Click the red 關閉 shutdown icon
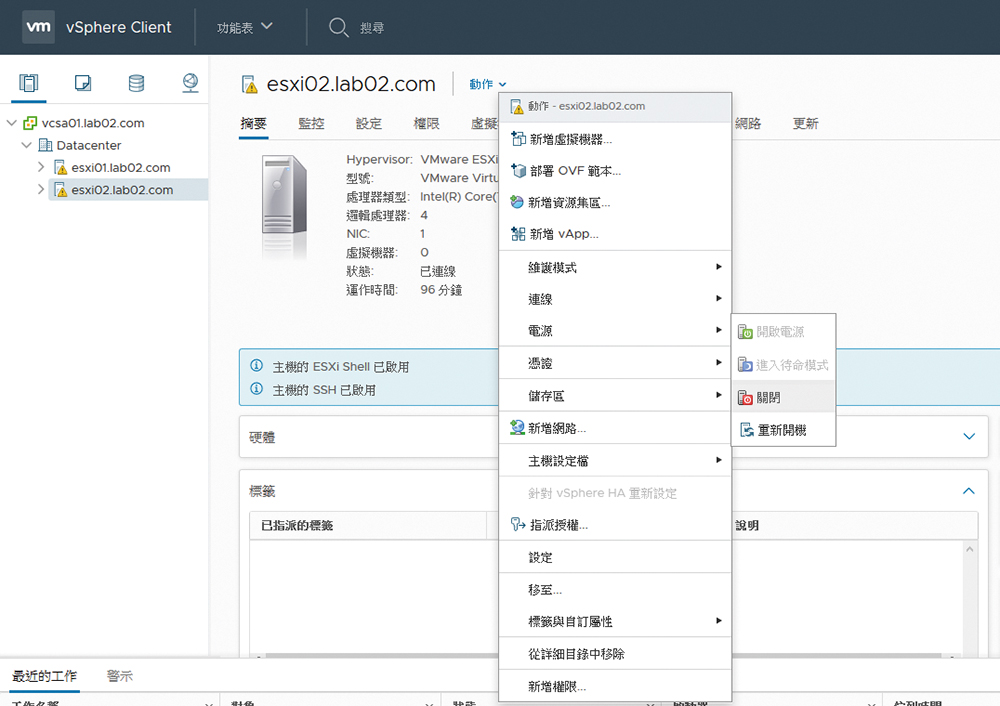Image resolution: width=1000 pixels, height=706 pixels. (745, 398)
